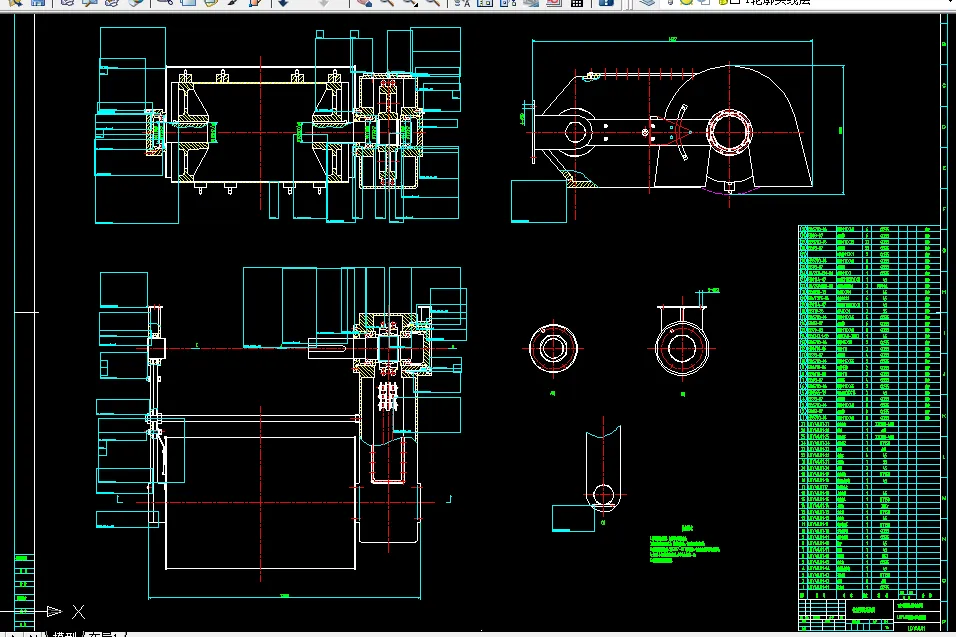
Task: Click the Undo arrow icon
Action: click(x=283, y=2)
